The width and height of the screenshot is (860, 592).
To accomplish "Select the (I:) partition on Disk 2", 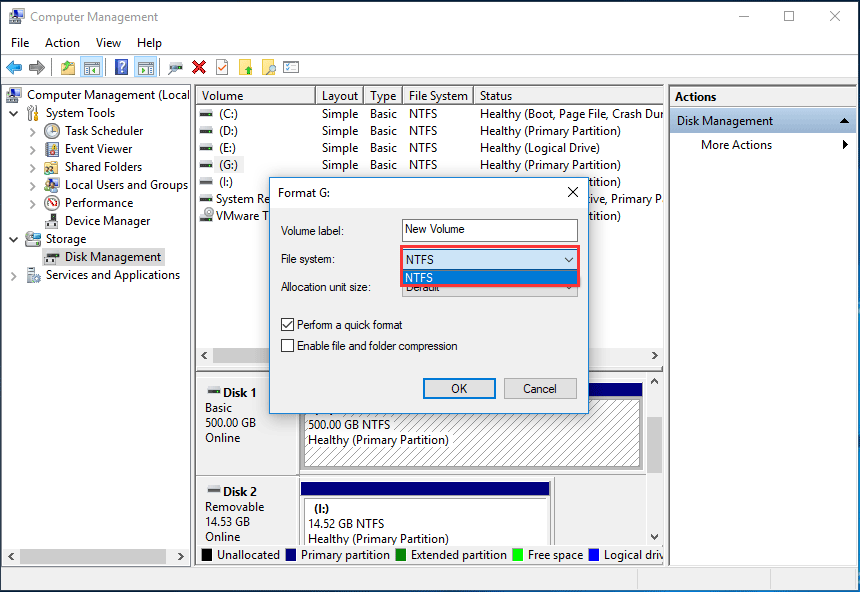I will (x=425, y=520).
